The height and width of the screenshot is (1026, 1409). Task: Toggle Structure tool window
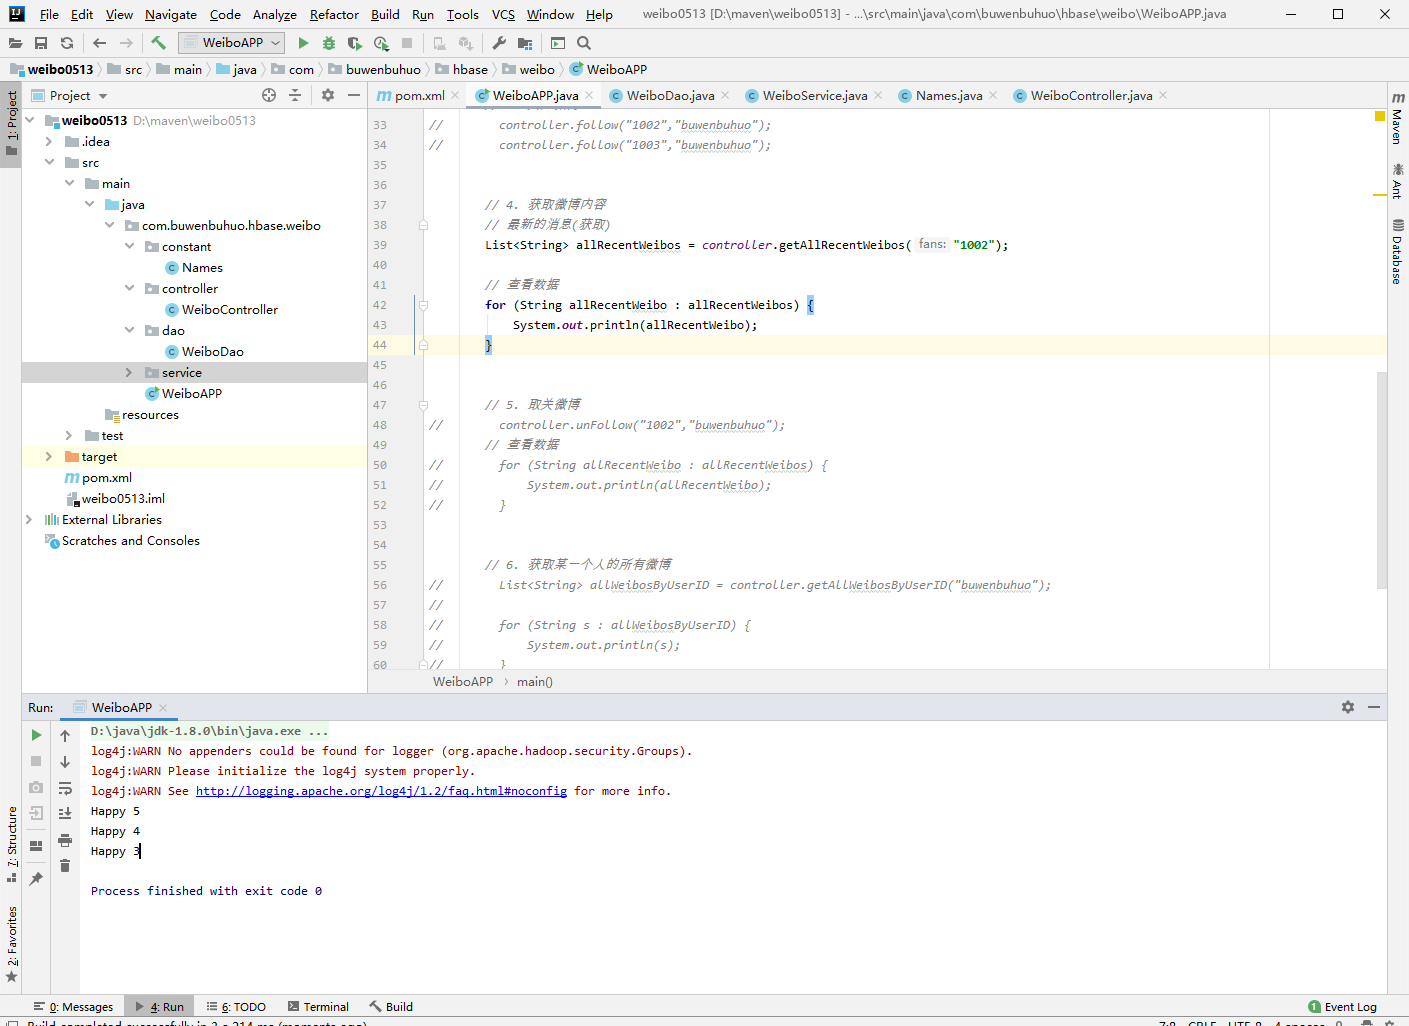click(11, 844)
